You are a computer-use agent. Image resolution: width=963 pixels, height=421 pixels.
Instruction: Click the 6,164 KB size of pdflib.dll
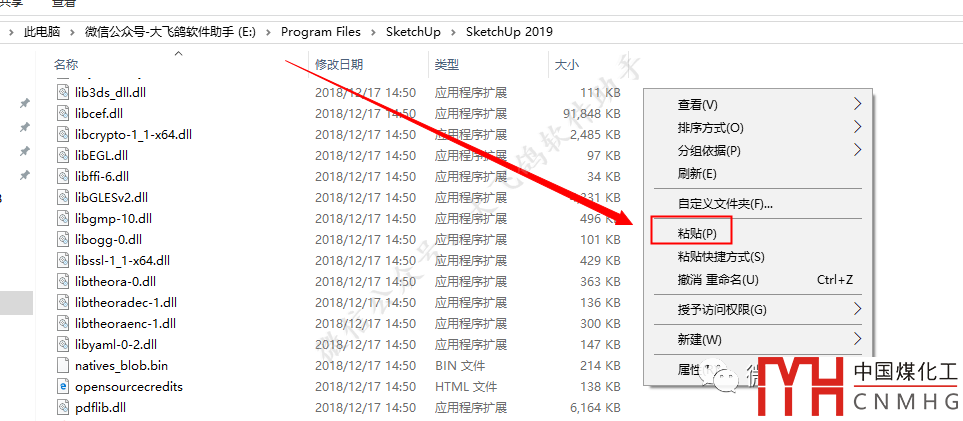[x=595, y=407]
